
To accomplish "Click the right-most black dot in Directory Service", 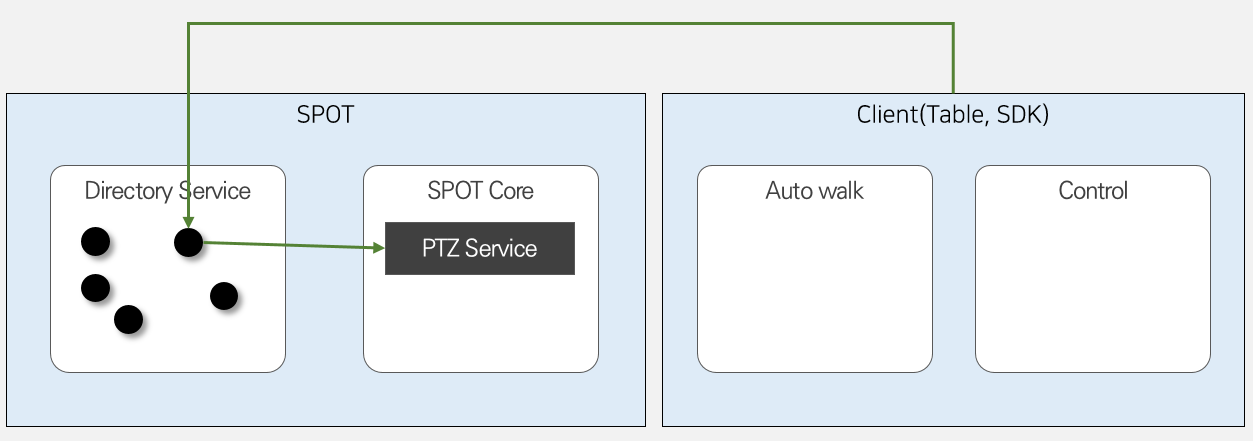I will (x=223, y=296).
